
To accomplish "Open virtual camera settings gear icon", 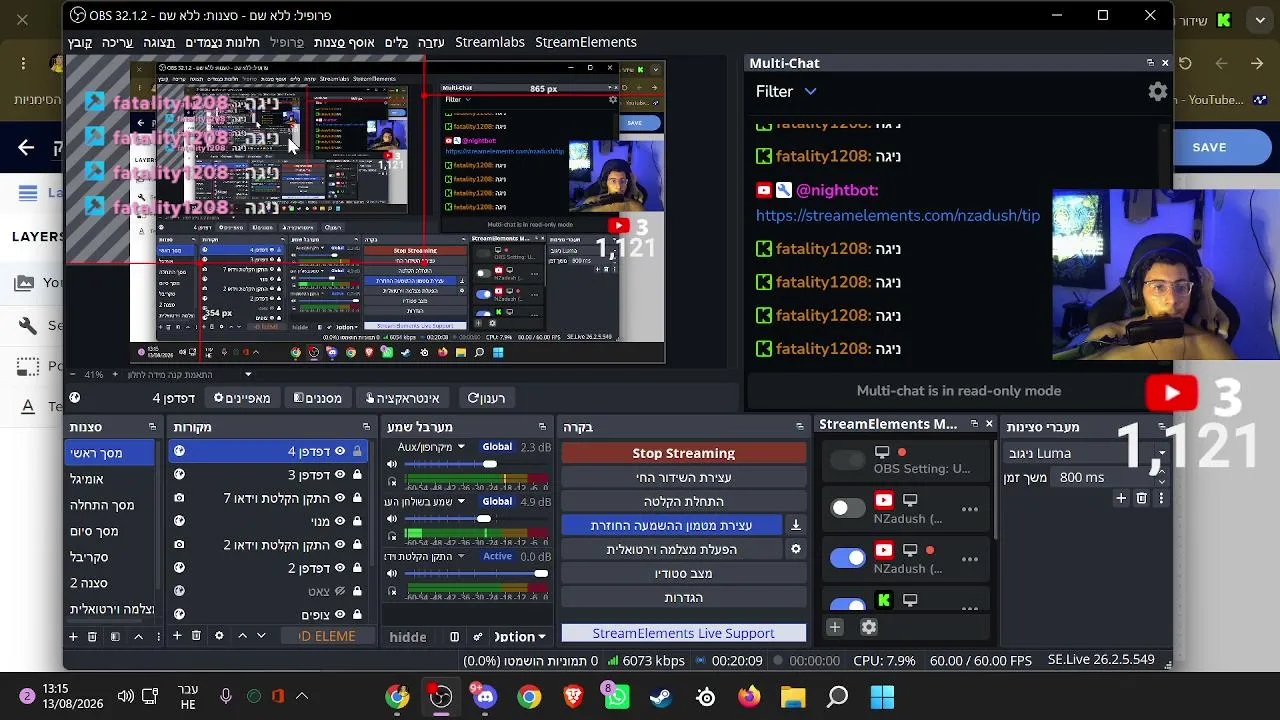I will tap(796, 549).
